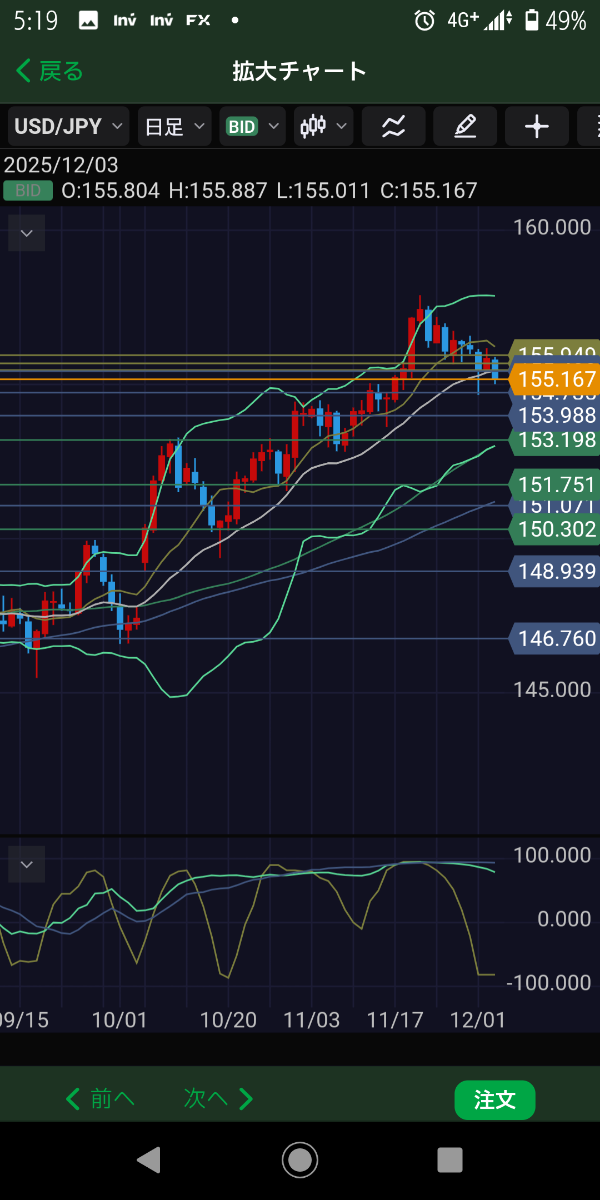Open the USD/JPY currency pair dropdown
This screenshot has height=1200, width=600.
(68, 126)
